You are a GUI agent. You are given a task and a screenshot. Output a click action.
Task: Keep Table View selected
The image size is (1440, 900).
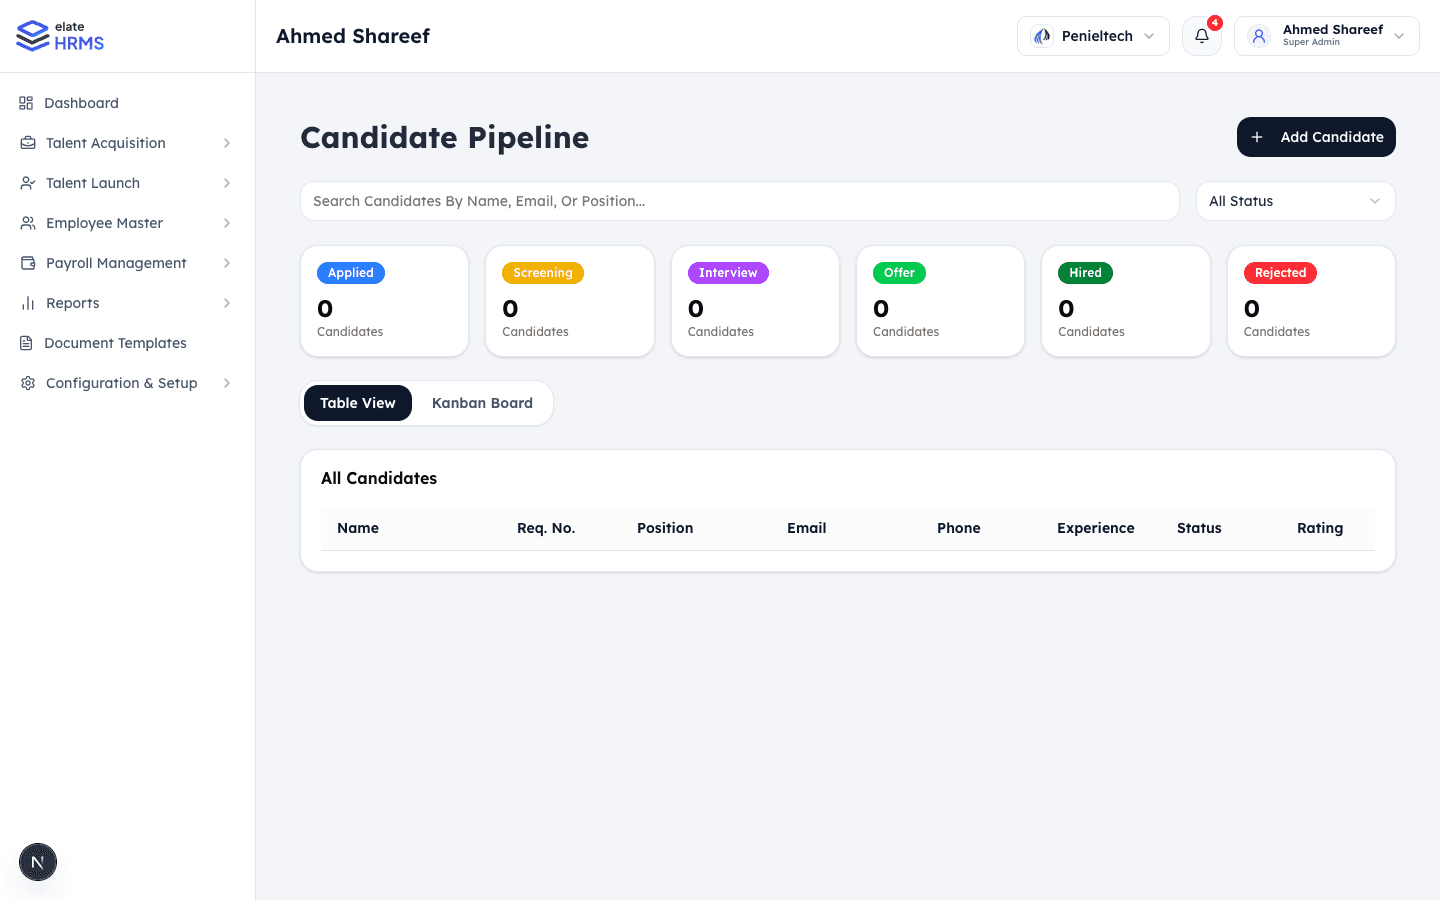click(x=357, y=402)
